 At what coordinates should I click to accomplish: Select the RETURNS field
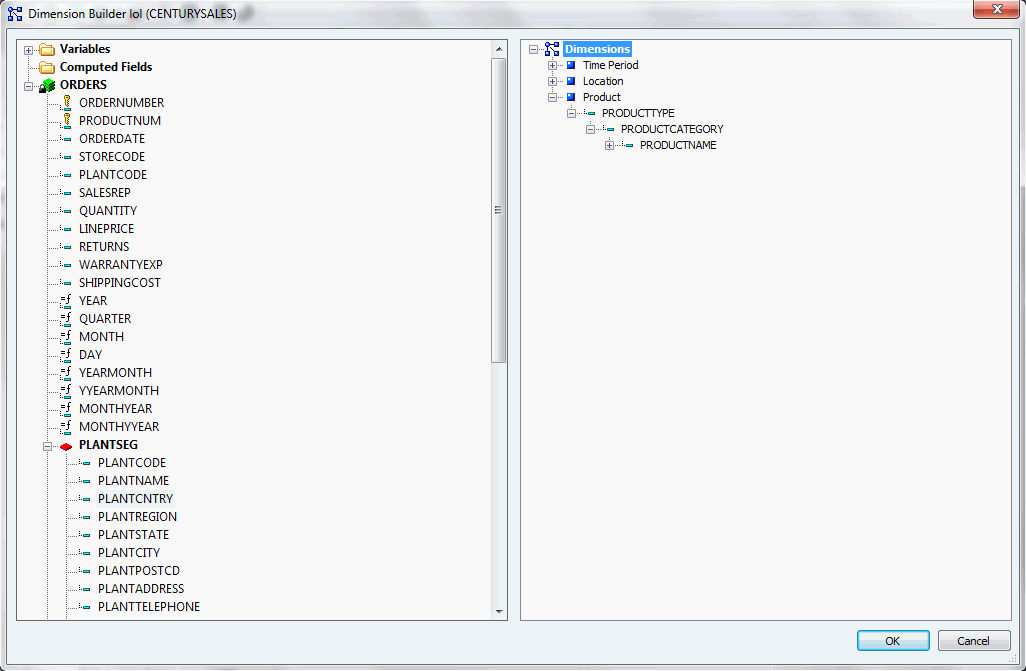pyautogui.click(x=104, y=247)
